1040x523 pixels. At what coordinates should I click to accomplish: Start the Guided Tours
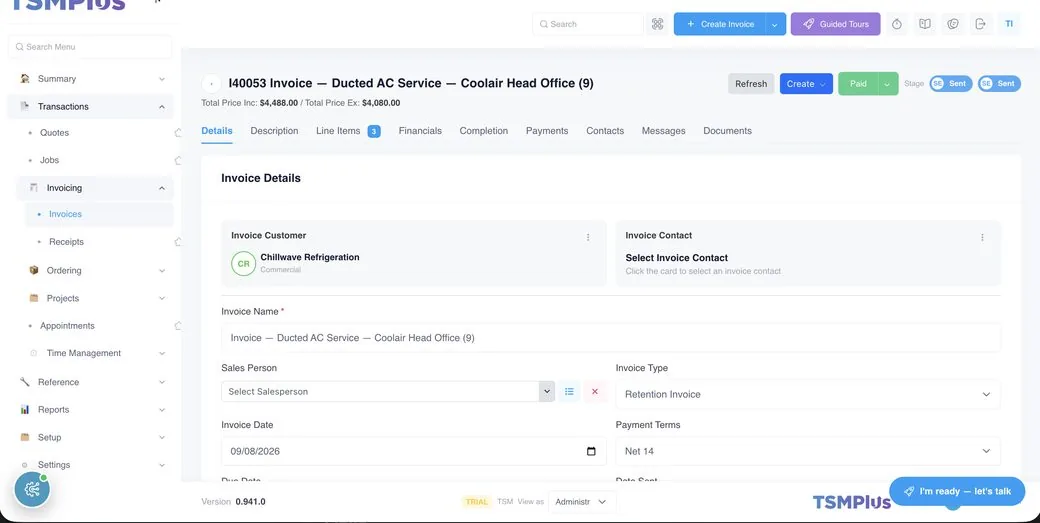tap(835, 24)
